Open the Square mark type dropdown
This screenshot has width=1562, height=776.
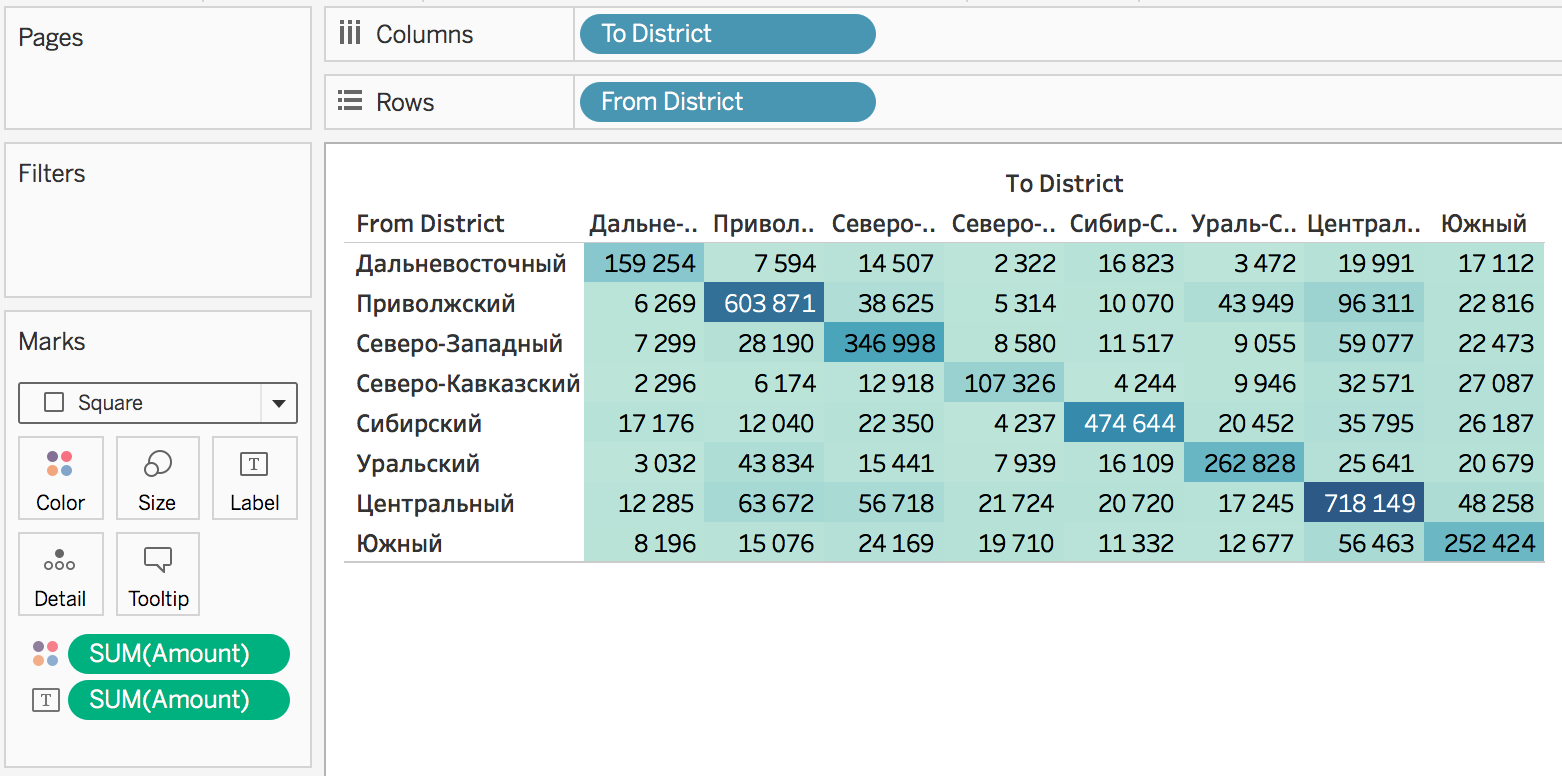[x=278, y=403]
